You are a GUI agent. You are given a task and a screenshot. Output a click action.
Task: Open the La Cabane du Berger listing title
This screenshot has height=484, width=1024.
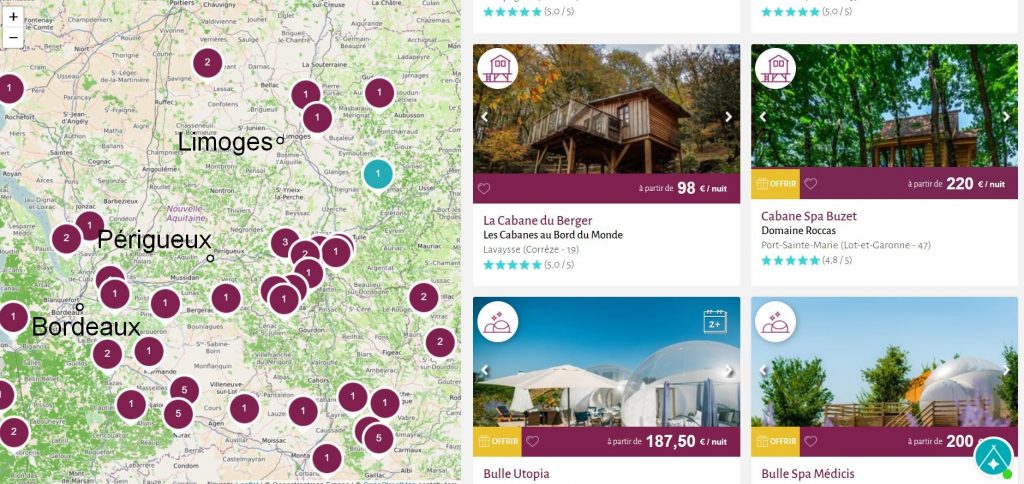click(x=538, y=220)
